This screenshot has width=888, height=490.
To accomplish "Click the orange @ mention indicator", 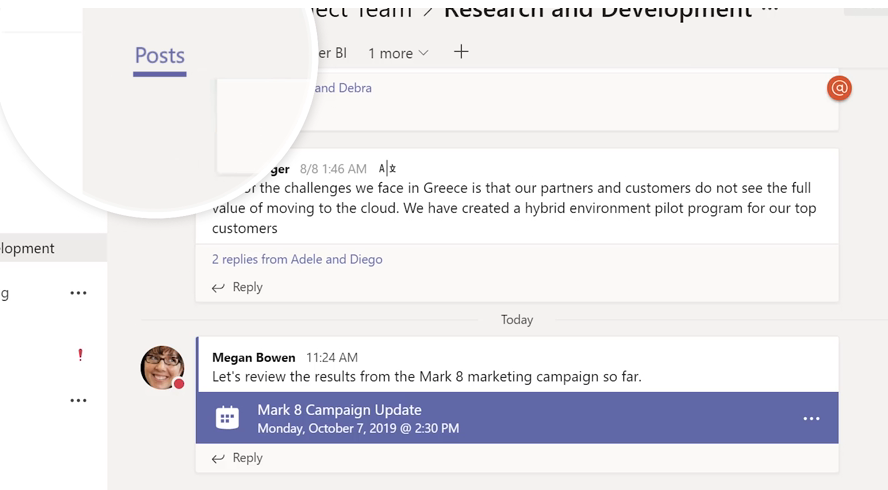I will coord(839,88).
